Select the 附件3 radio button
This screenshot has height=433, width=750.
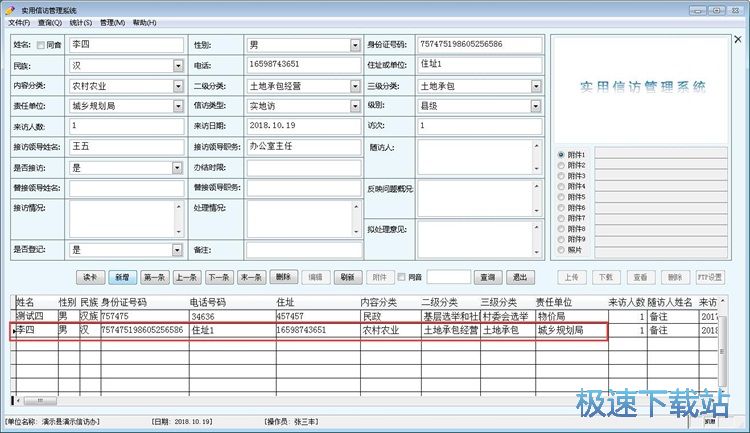click(x=561, y=176)
